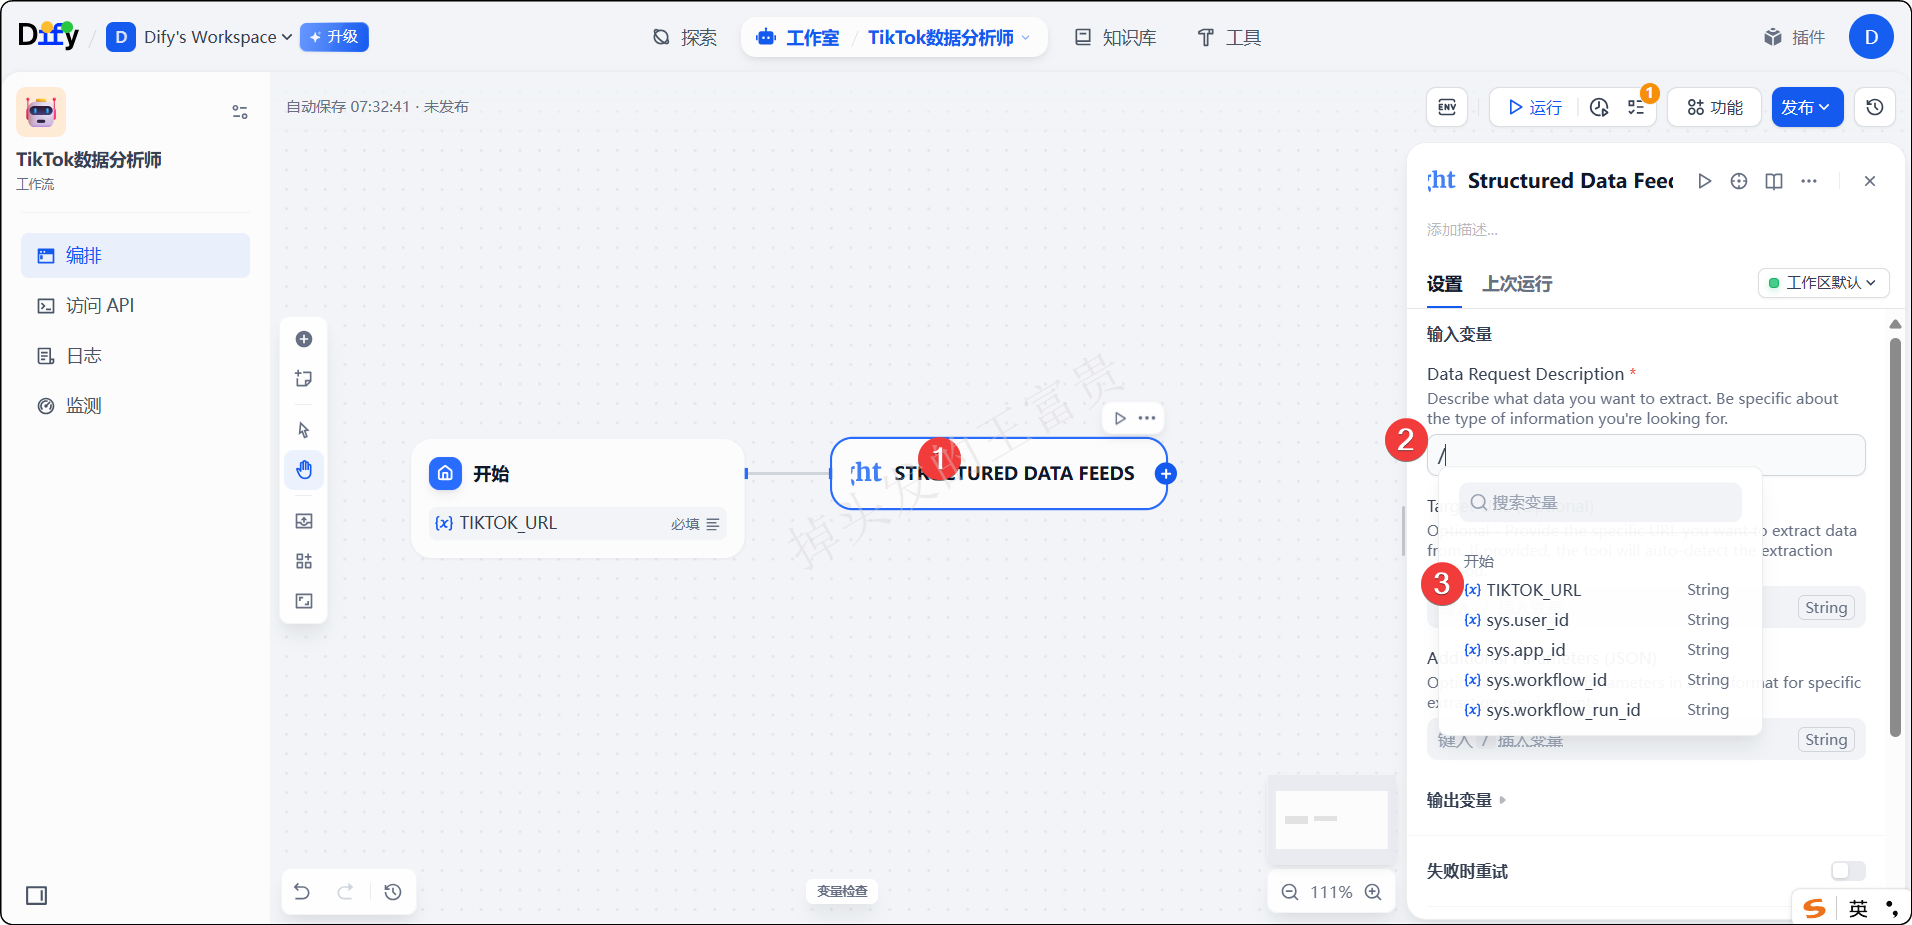Undo the last canvas action
This screenshot has height=925, width=1912.
(302, 891)
